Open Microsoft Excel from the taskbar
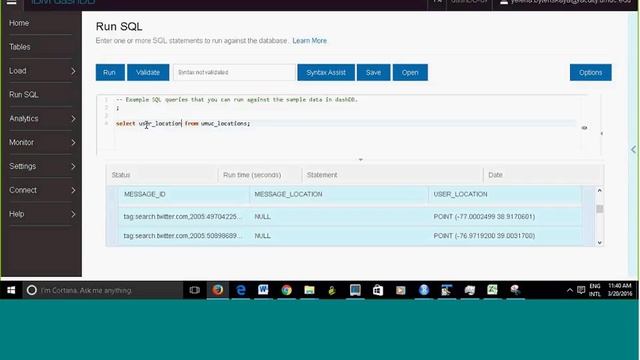 [x=492, y=290]
